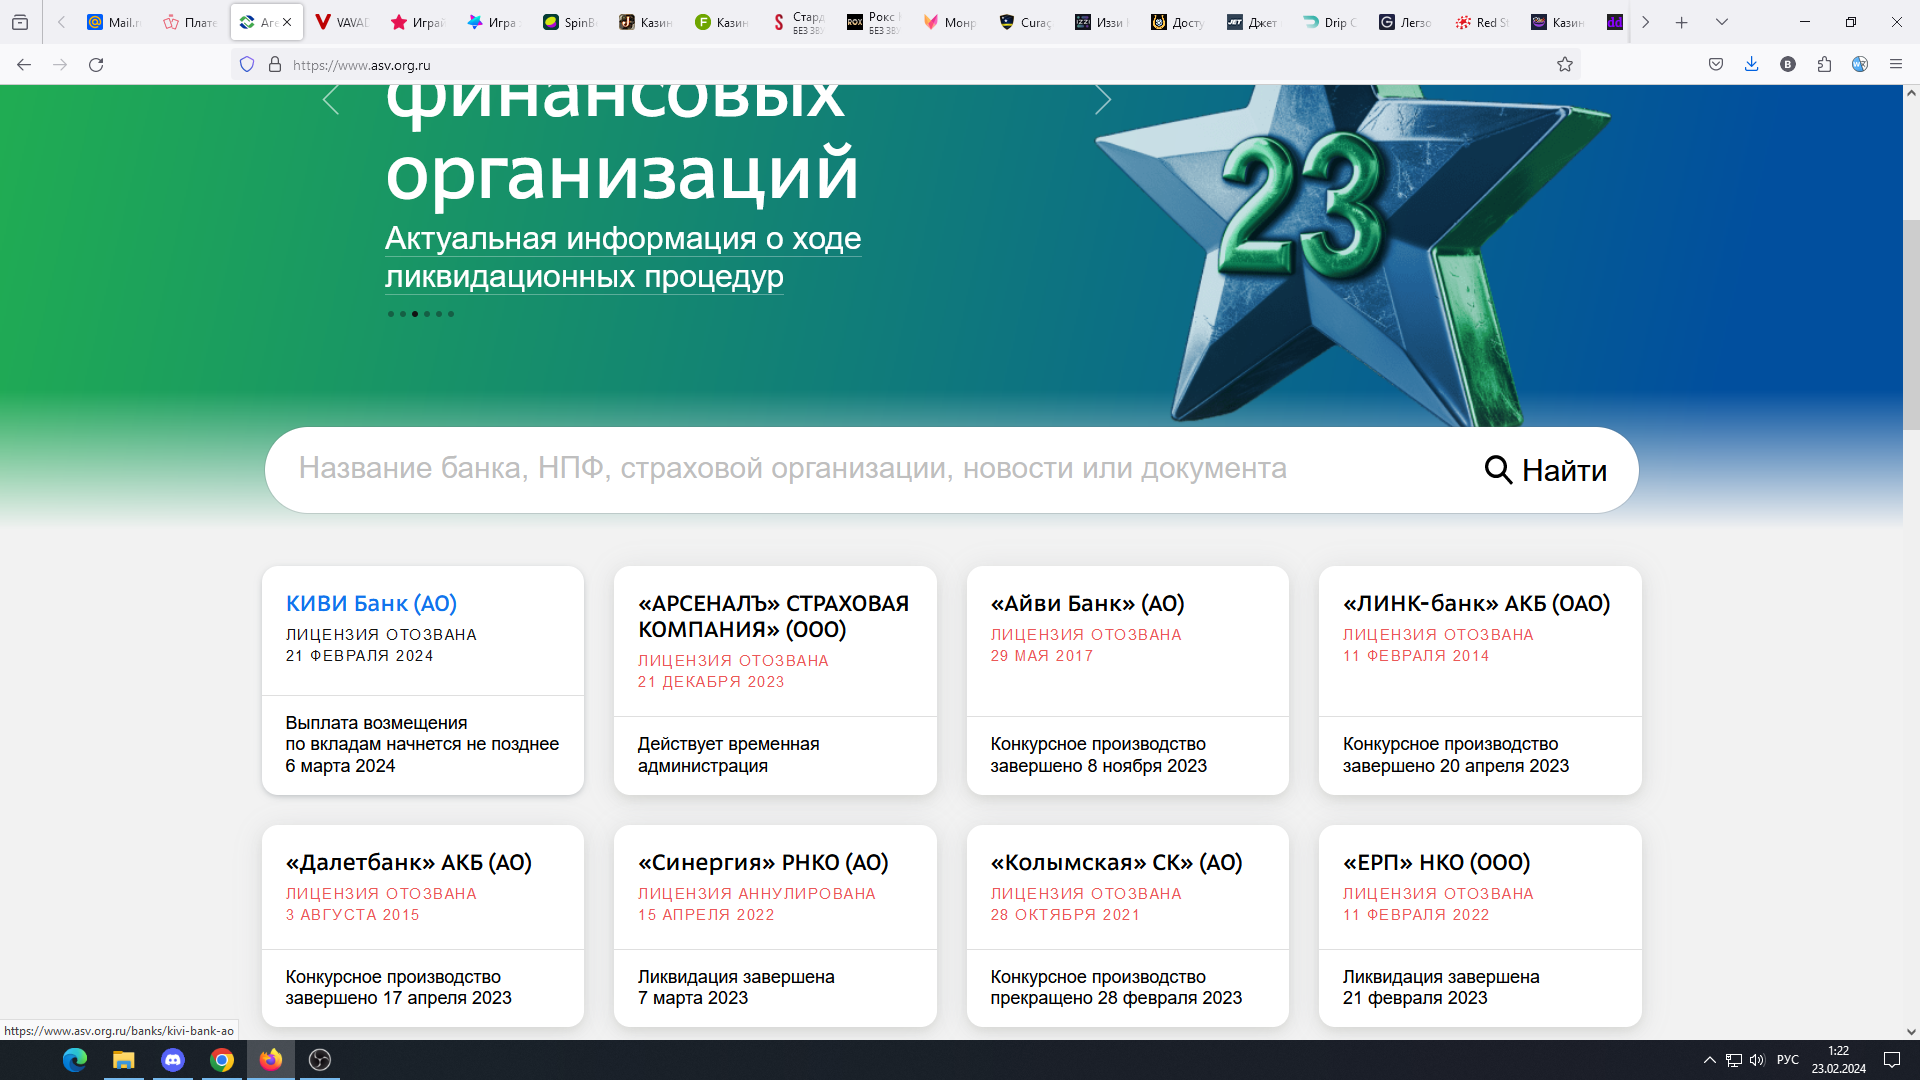Viewport: 1920px width, 1080px height.
Task: Bookmark this page with star icon
Action: coord(1565,65)
